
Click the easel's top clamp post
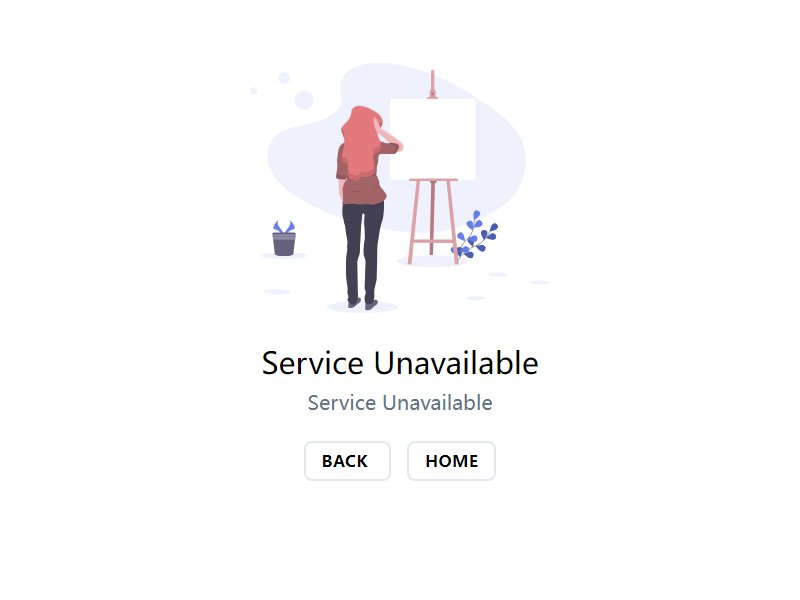pos(433,84)
